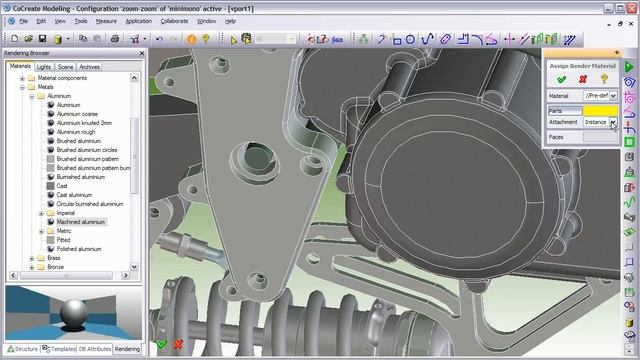The width and height of the screenshot is (640, 360).
Task: Click the viewport red X cancel
Action: click(x=178, y=344)
